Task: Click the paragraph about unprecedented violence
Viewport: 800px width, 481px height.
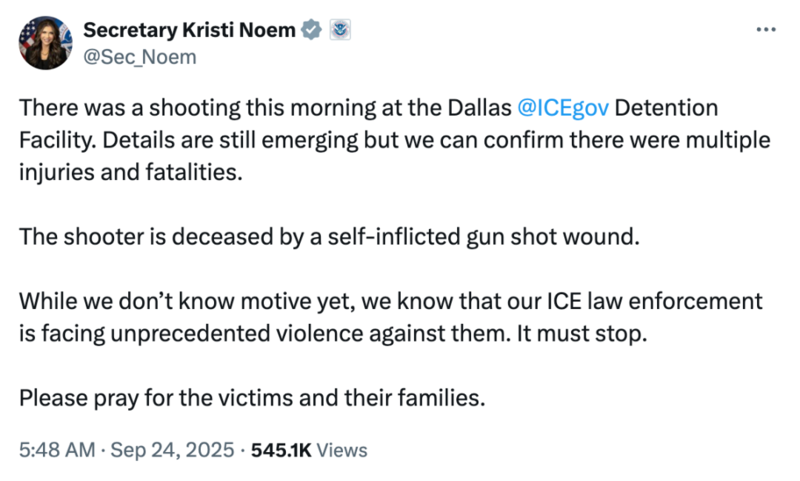Action: point(390,317)
